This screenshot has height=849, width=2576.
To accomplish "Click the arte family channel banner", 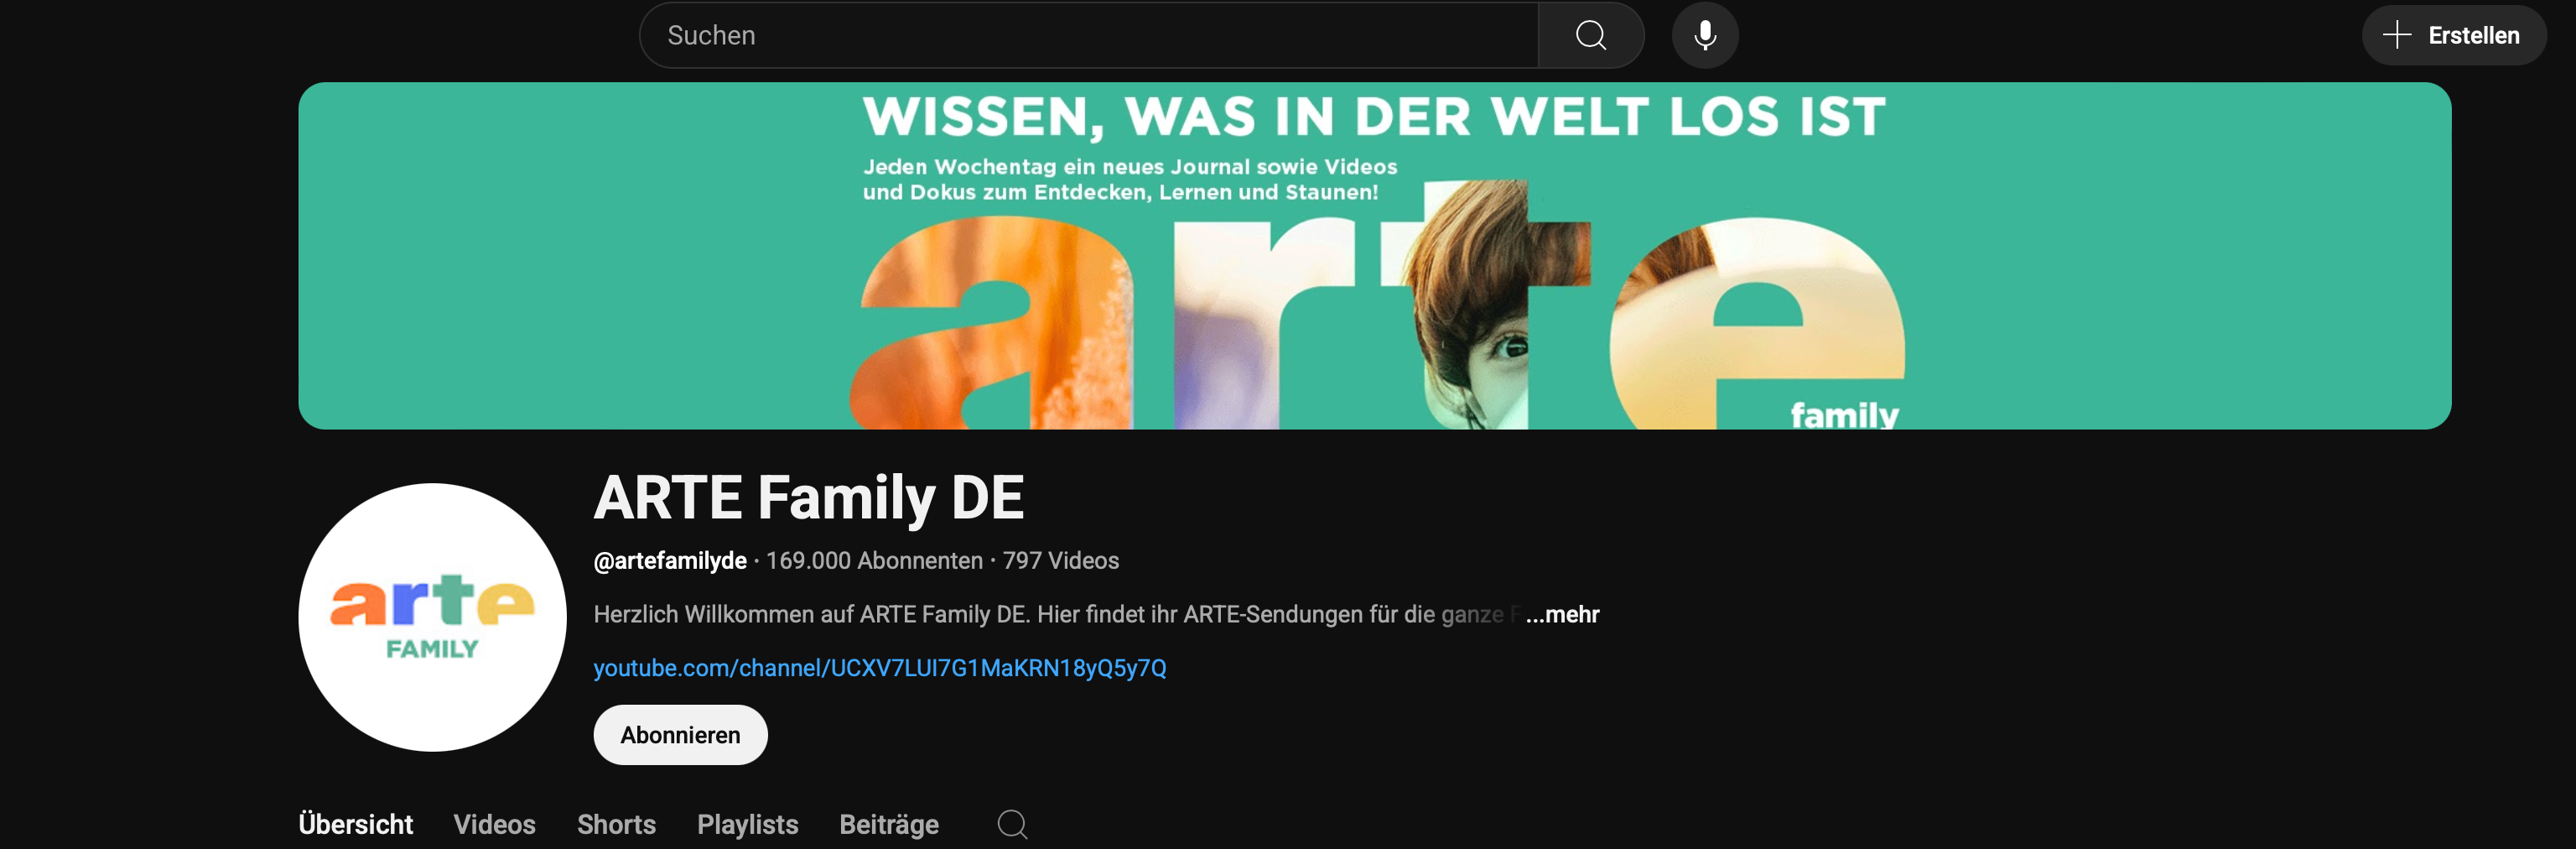I will click(x=1374, y=256).
